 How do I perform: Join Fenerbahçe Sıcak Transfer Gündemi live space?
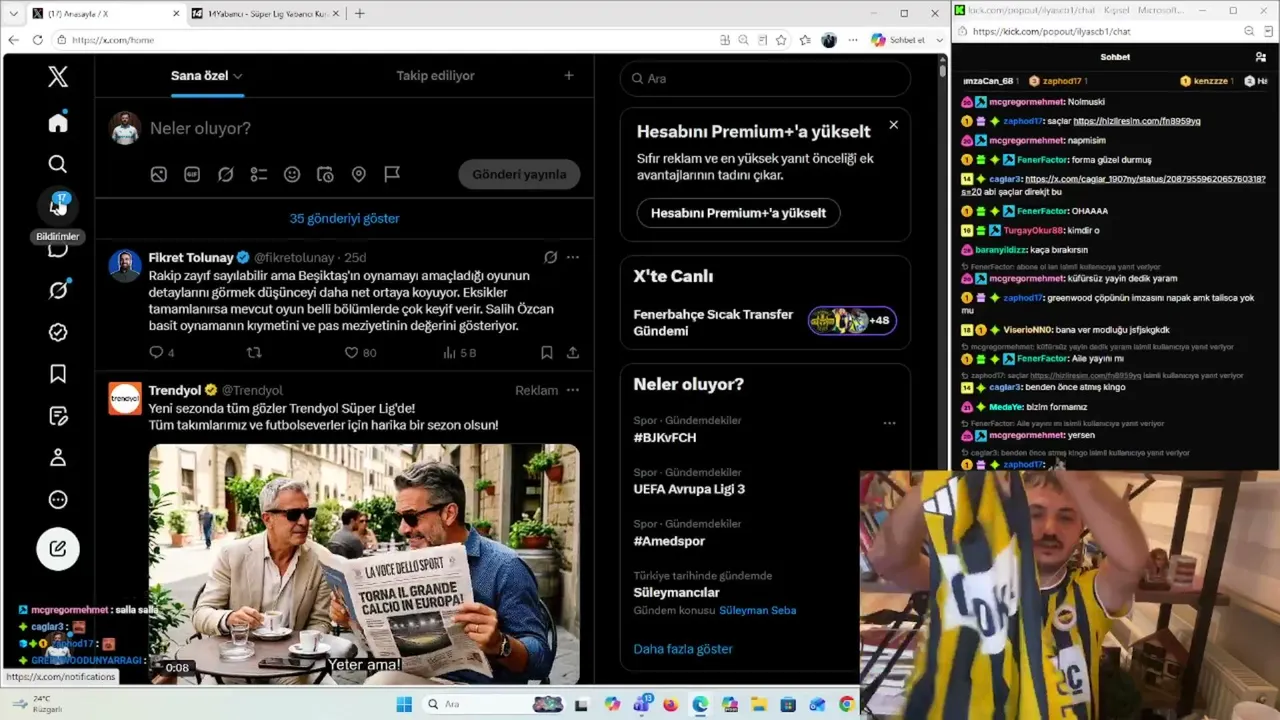pos(765,322)
